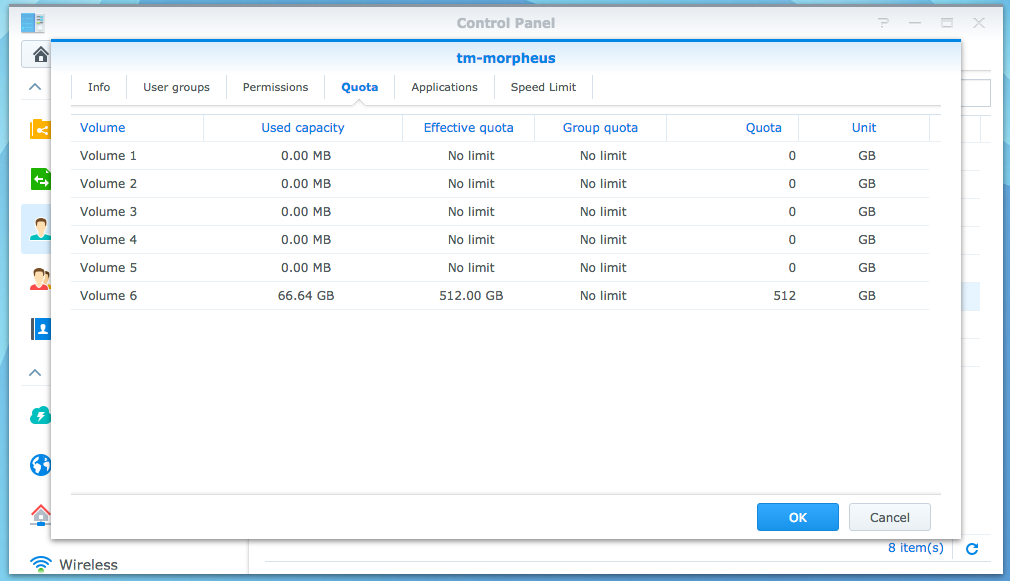Open the Shared Folder sidebar icon
Viewport: 1010px width, 581px height.
click(40, 129)
